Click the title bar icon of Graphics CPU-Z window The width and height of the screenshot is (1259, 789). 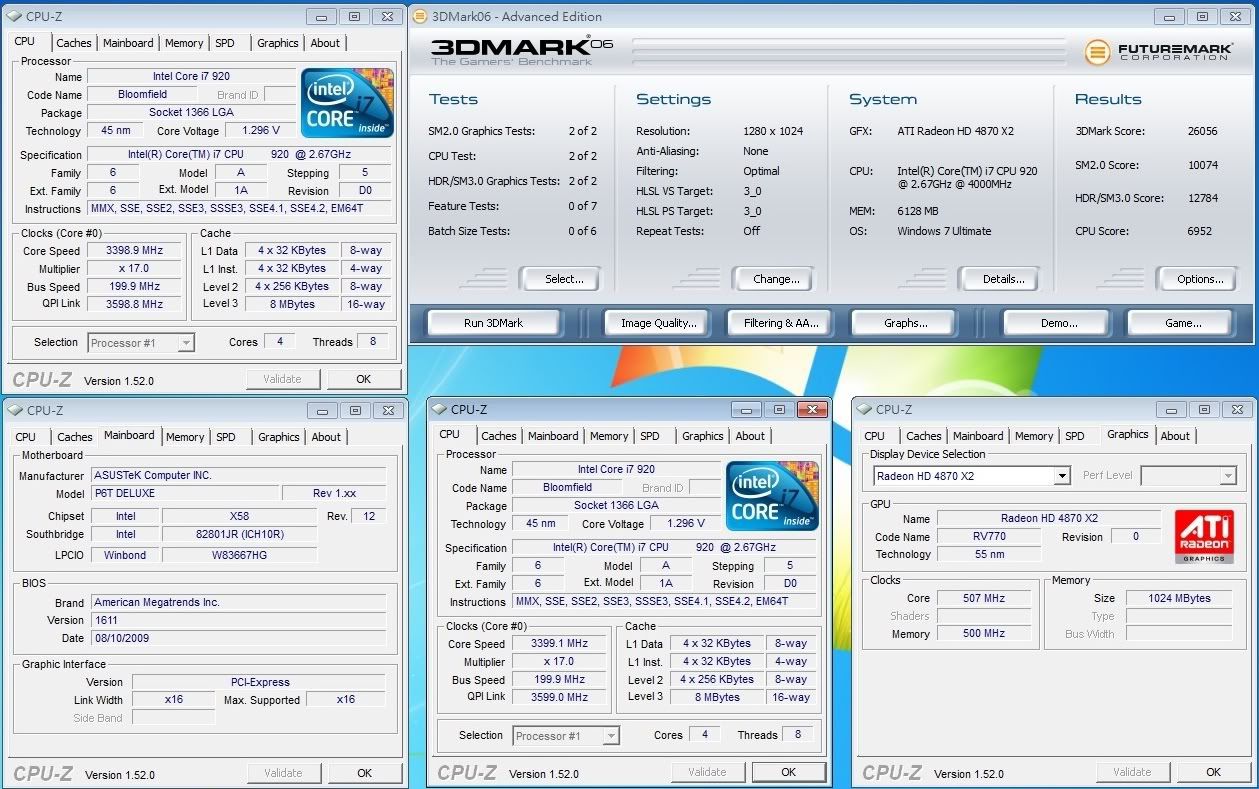coord(864,409)
